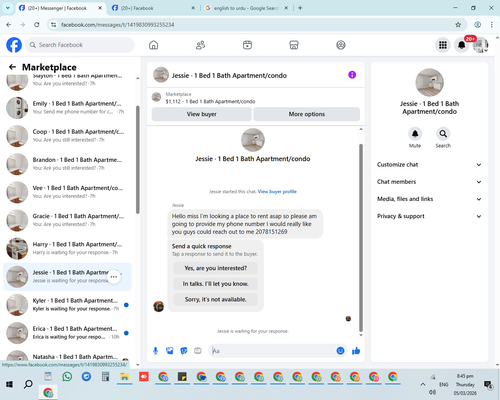The image size is (500, 400).
Task: Open the Groups icon in top navigation
Action: (341, 45)
